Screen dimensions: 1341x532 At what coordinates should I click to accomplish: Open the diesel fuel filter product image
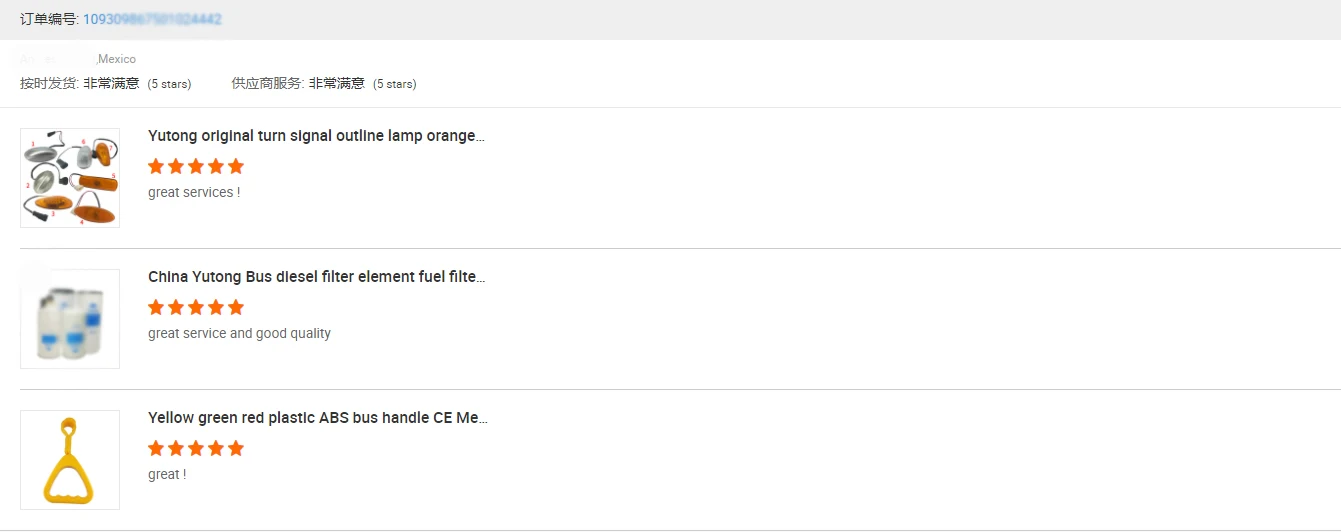pos(70,319)
